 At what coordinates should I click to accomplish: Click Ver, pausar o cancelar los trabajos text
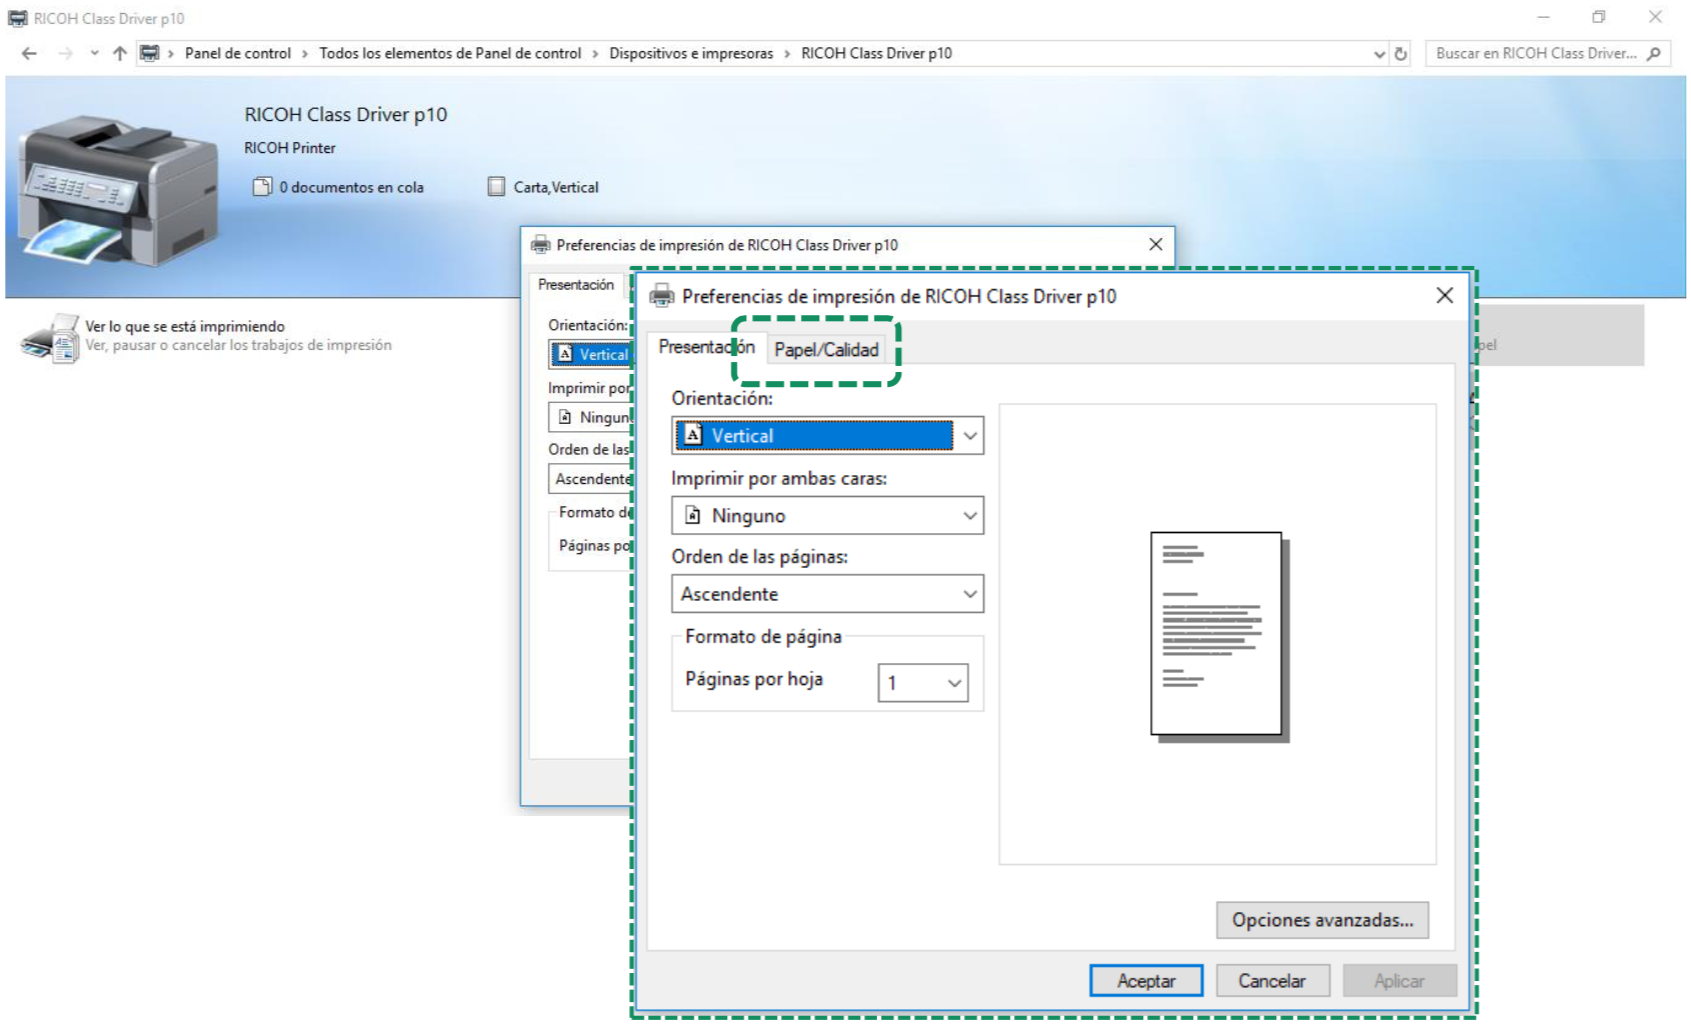[x=238, y=345]
